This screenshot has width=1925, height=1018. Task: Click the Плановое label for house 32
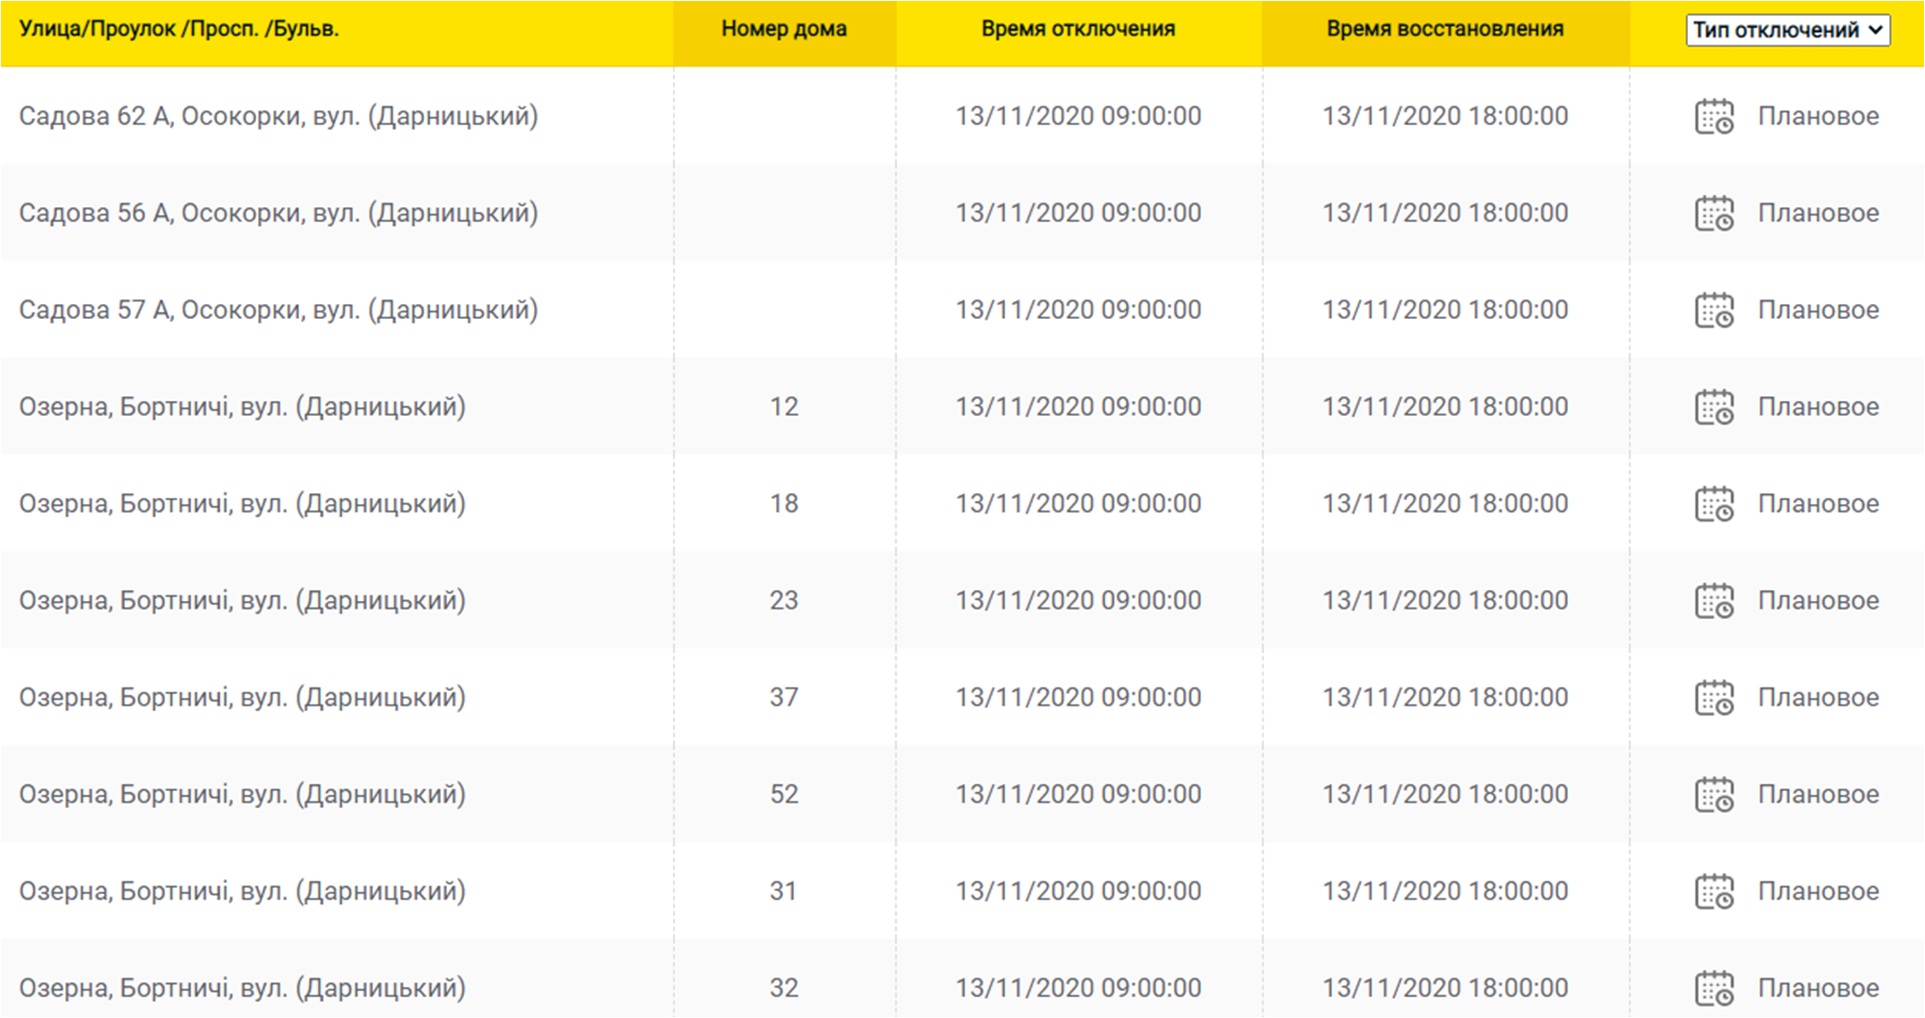(x=1818, y=988)
